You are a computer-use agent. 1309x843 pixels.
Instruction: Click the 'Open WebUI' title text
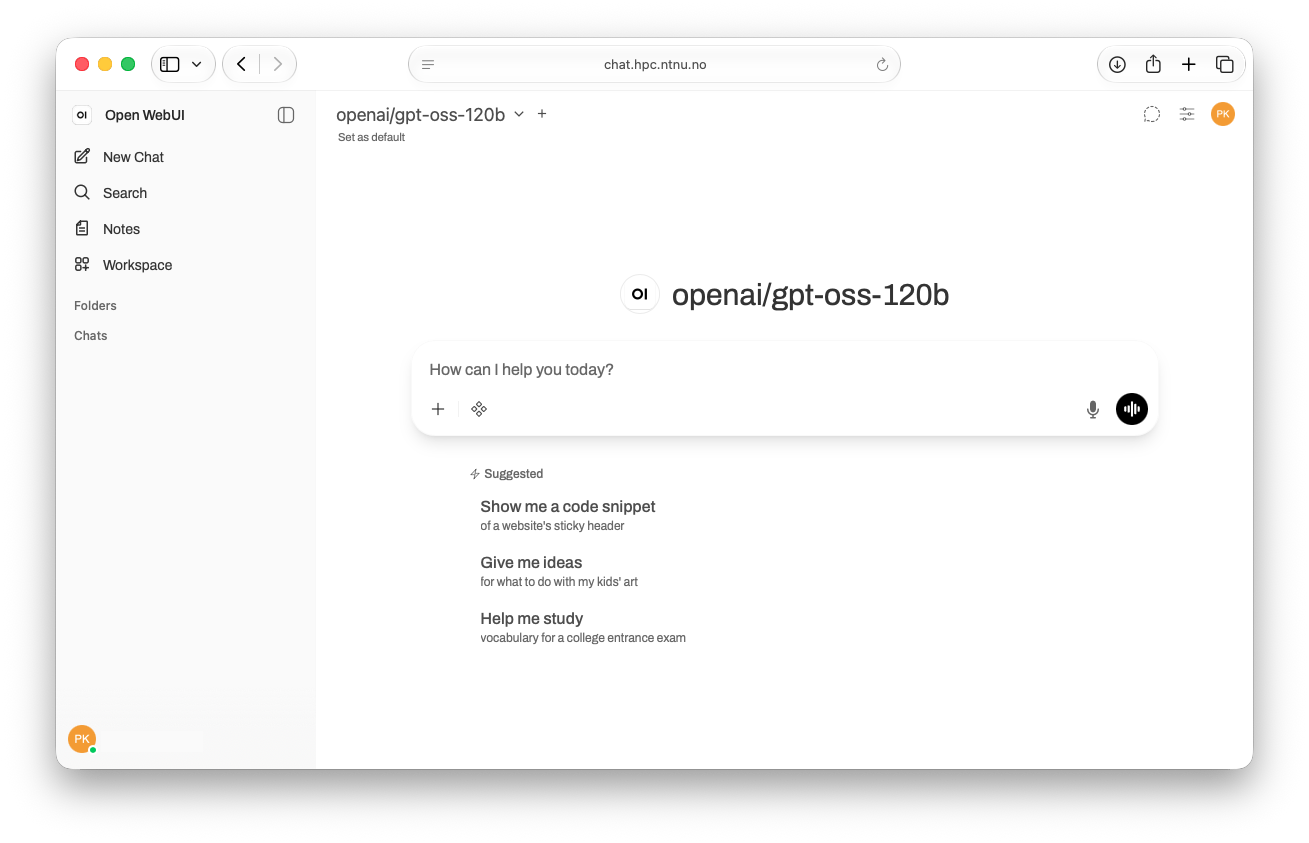(145, 115)
